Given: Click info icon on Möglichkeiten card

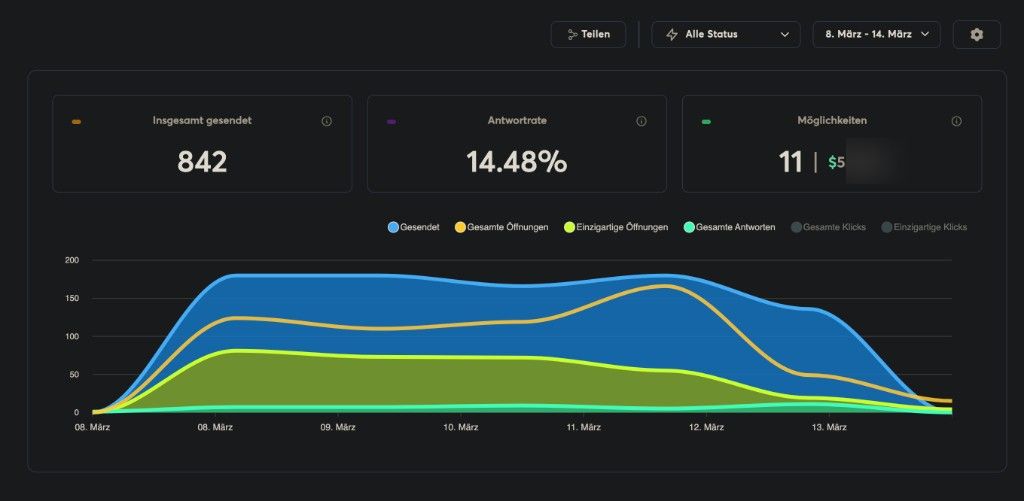Looking at the screenshot, I should coord(956,121).
